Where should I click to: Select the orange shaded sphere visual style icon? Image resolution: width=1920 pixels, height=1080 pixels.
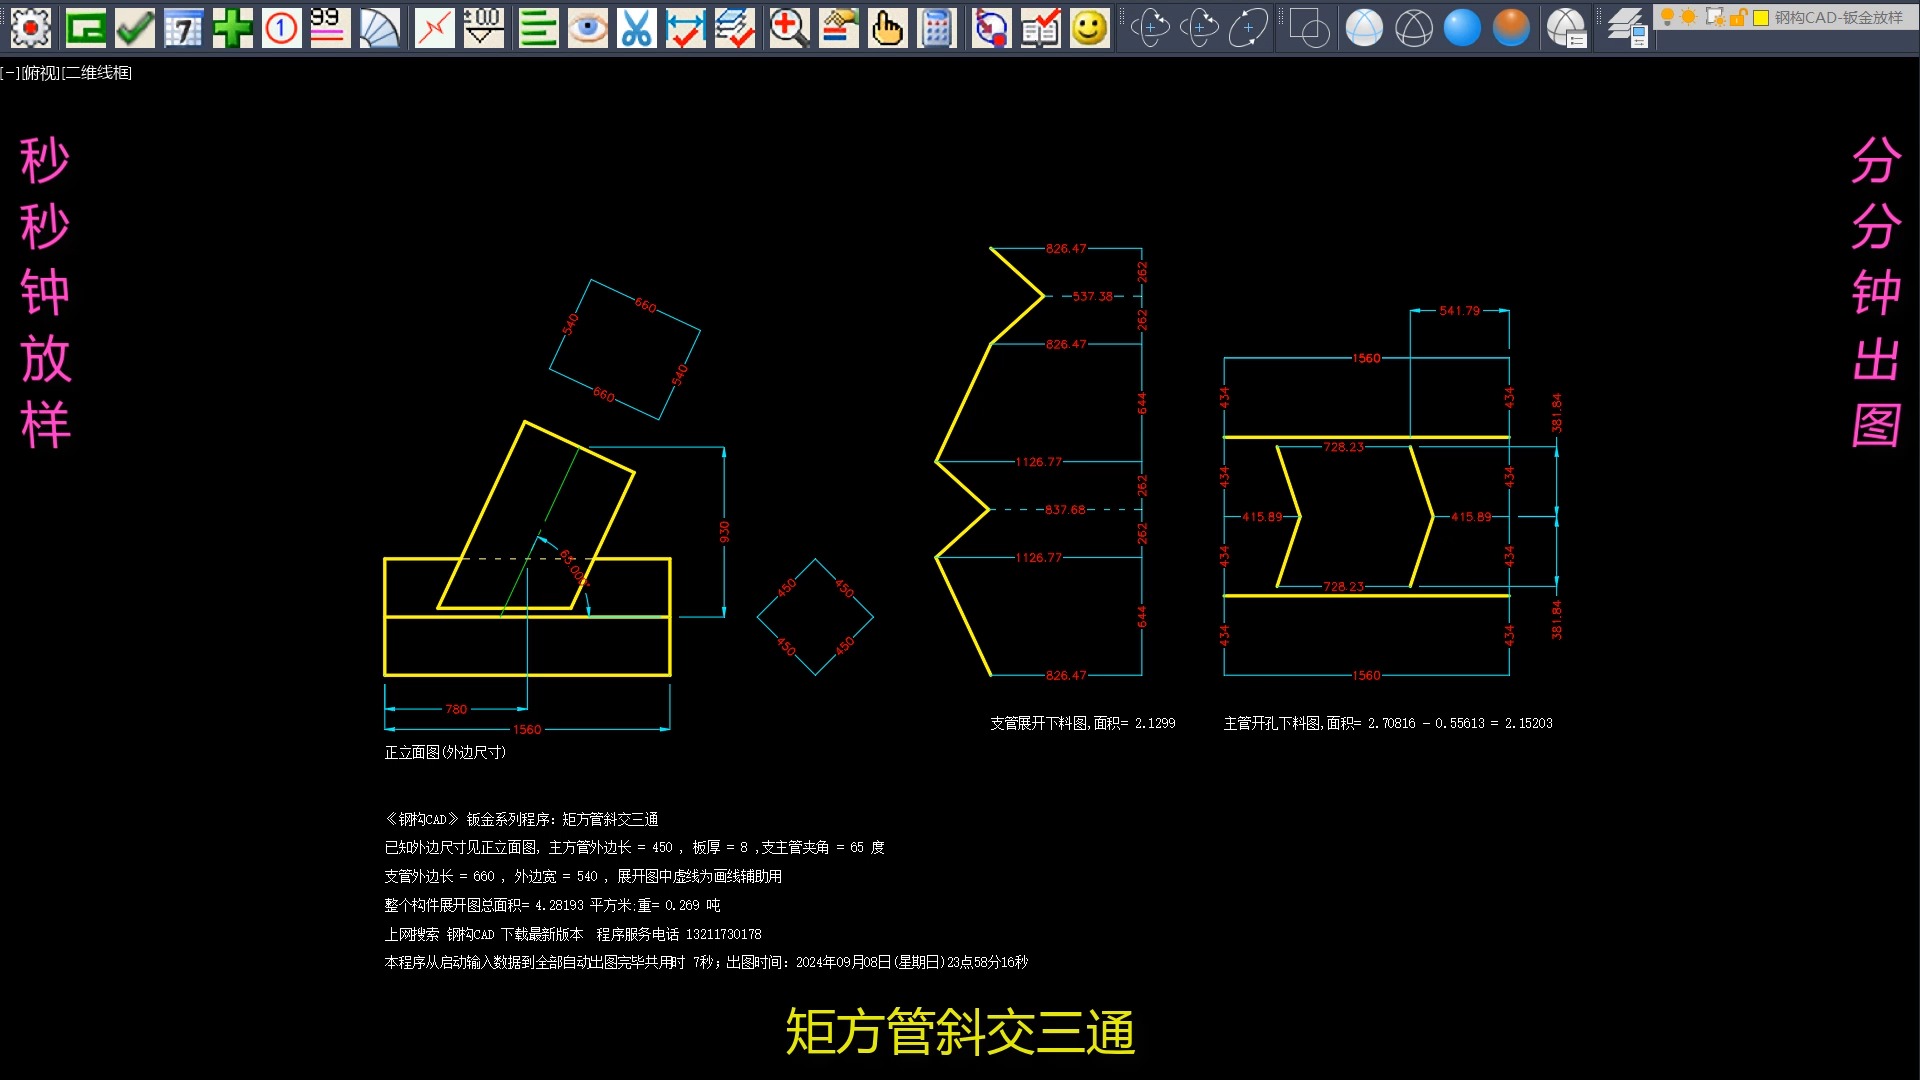point(1511,28)
